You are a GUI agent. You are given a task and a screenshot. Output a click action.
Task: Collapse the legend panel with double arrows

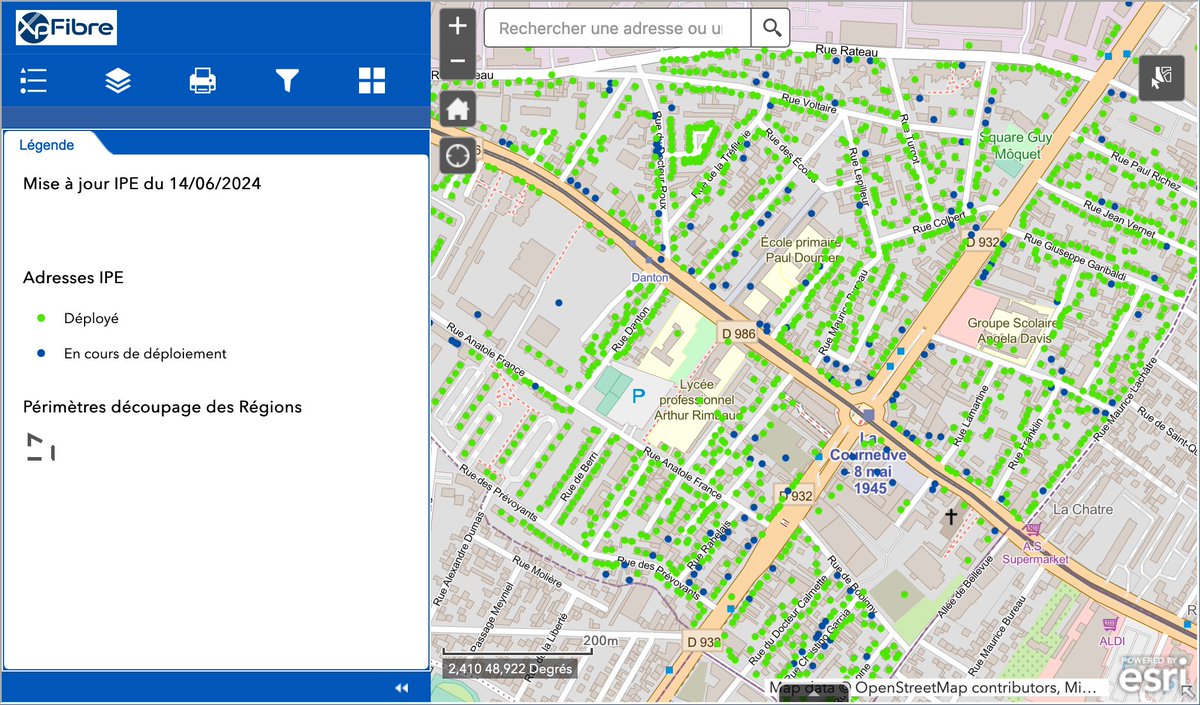click(400, 687)
